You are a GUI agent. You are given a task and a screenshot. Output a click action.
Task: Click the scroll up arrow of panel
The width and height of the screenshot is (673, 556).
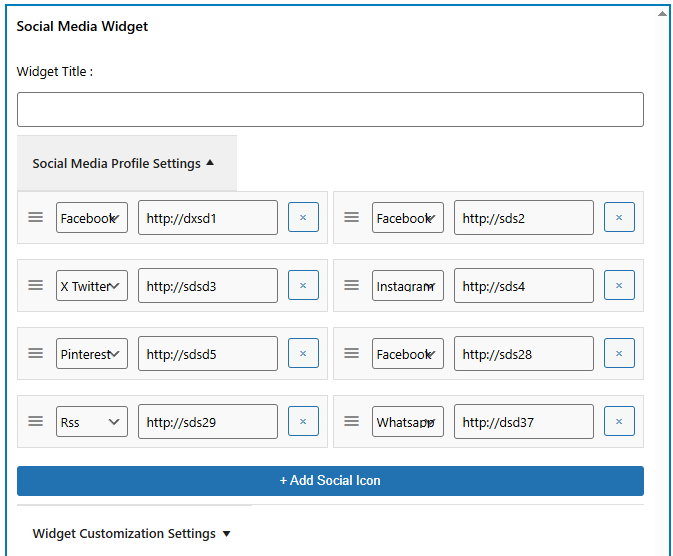click(662, 14)
